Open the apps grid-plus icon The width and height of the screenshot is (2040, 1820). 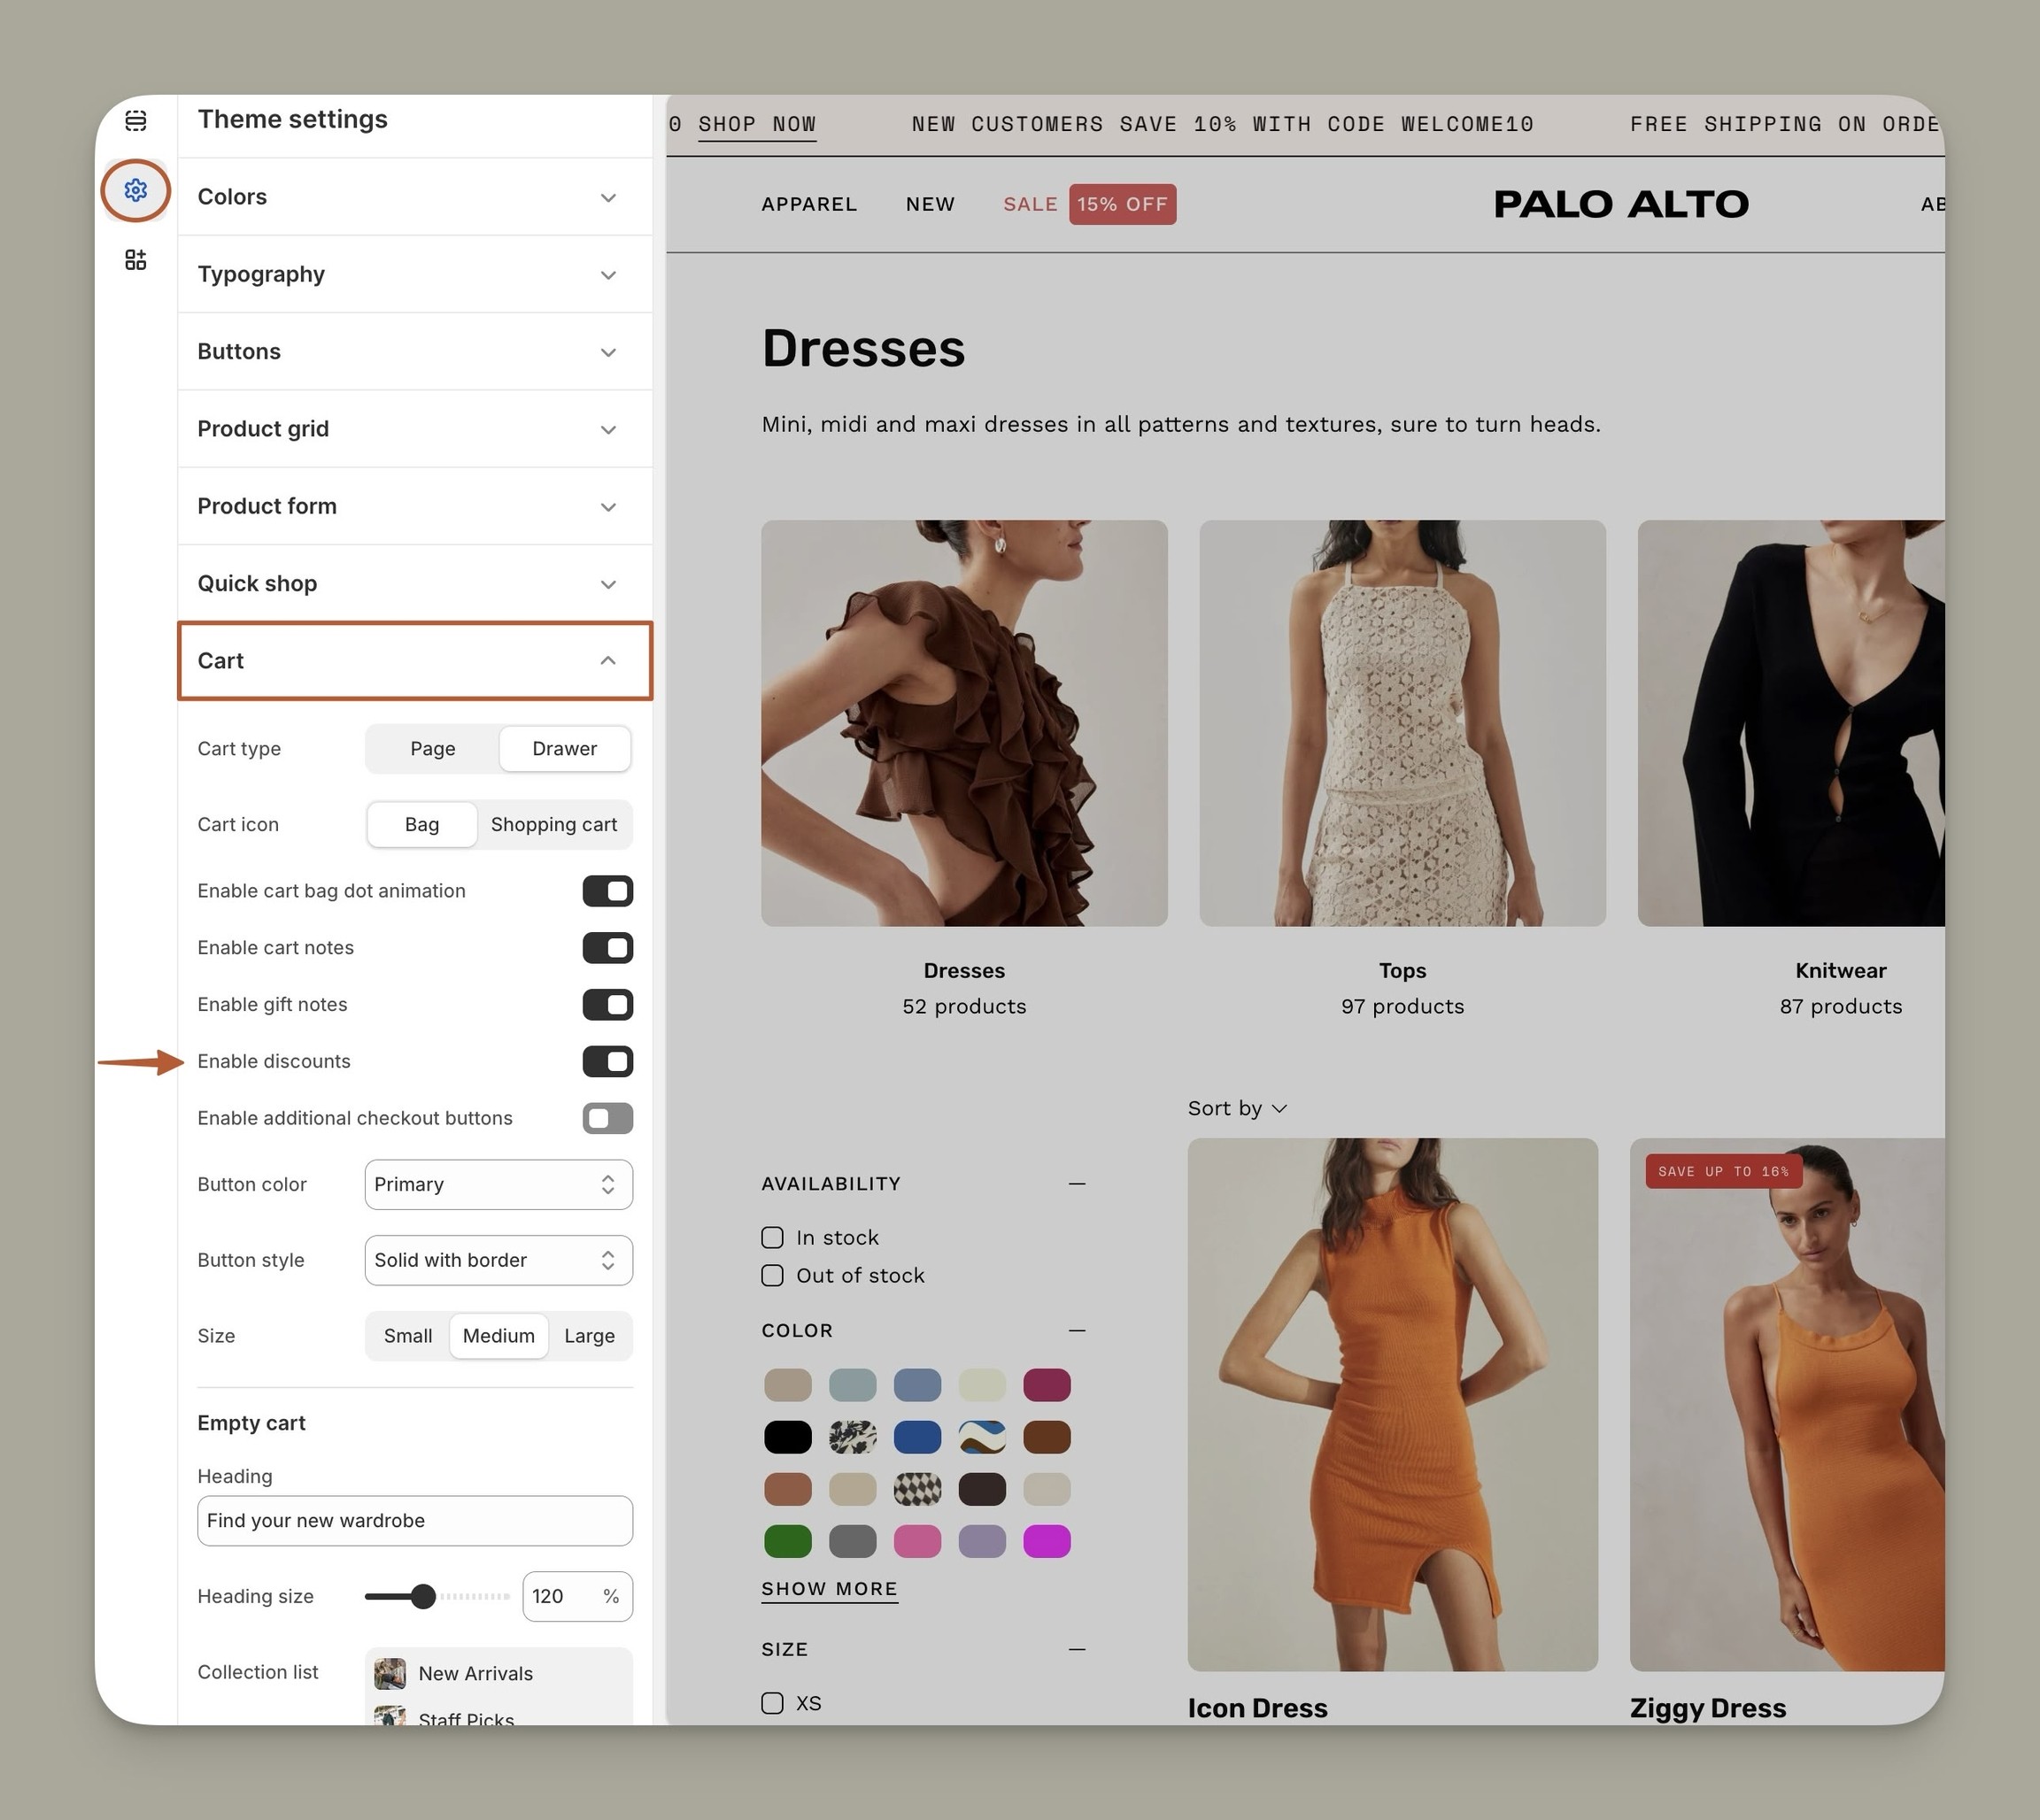pos(136,260)
